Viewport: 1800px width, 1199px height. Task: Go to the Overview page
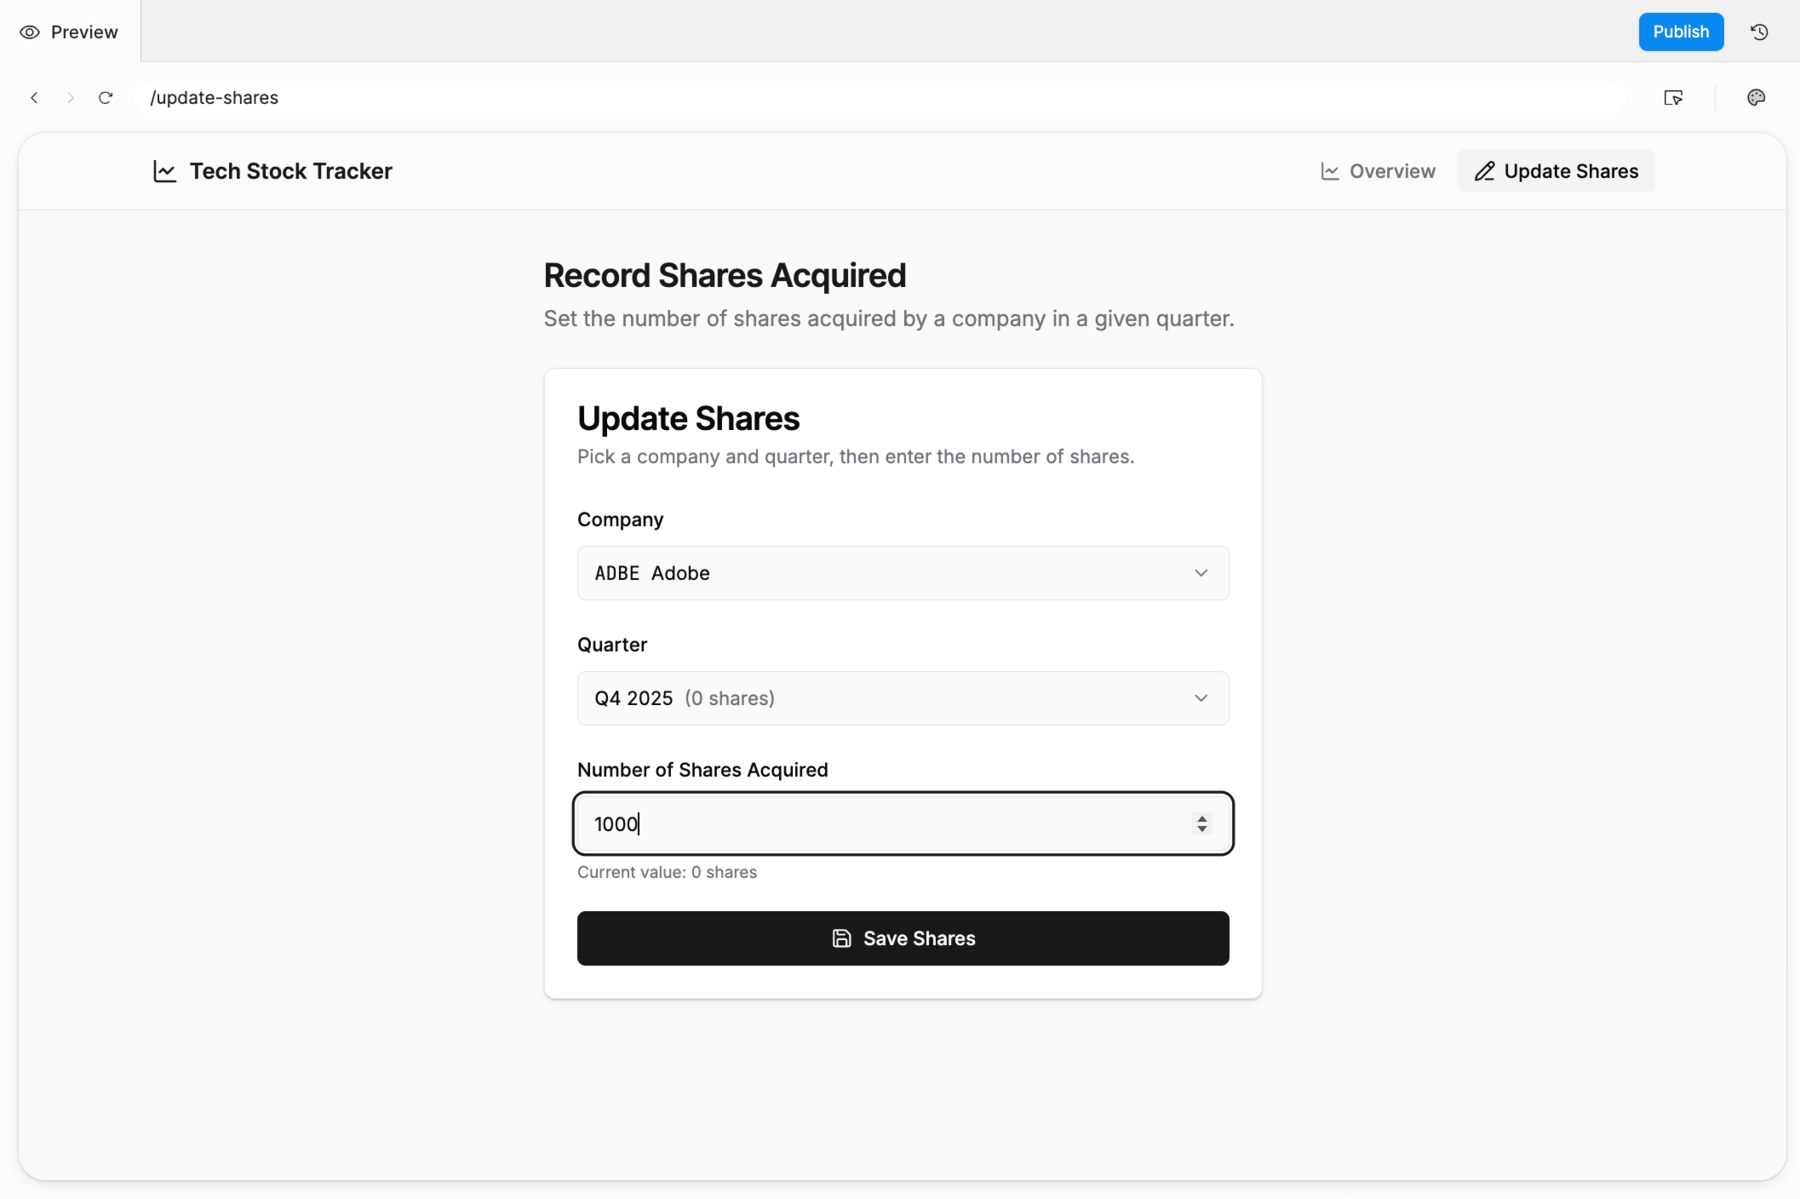click(x=1378, y=172)
